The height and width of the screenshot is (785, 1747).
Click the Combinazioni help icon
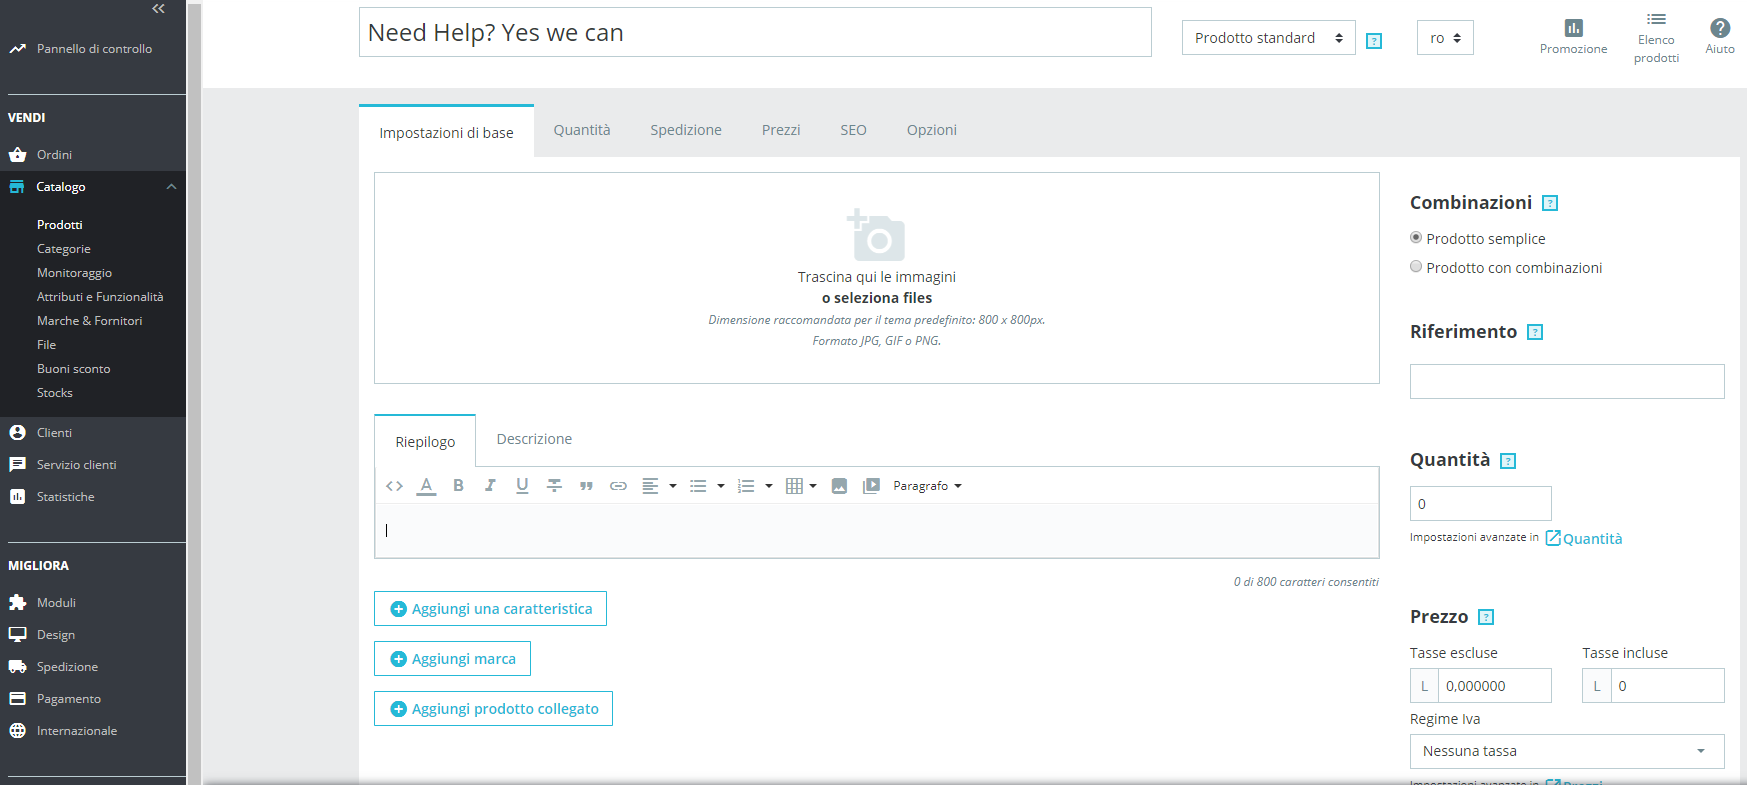(x=1550, y=203)
